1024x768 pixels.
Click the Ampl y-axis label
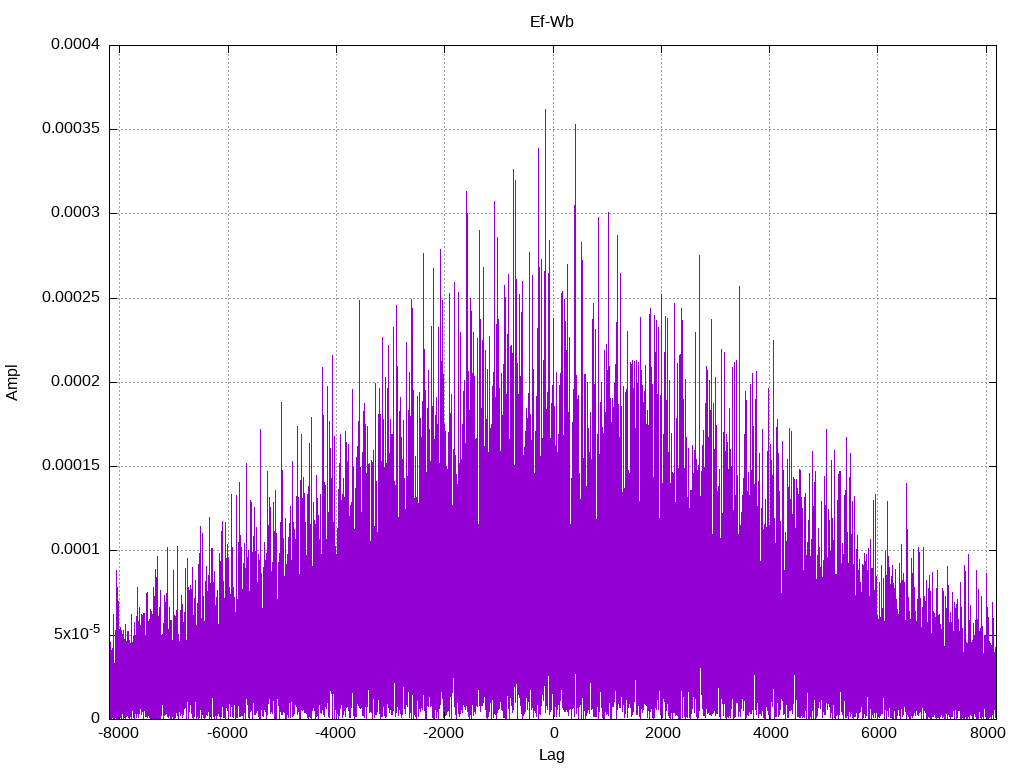pos(12,382)
